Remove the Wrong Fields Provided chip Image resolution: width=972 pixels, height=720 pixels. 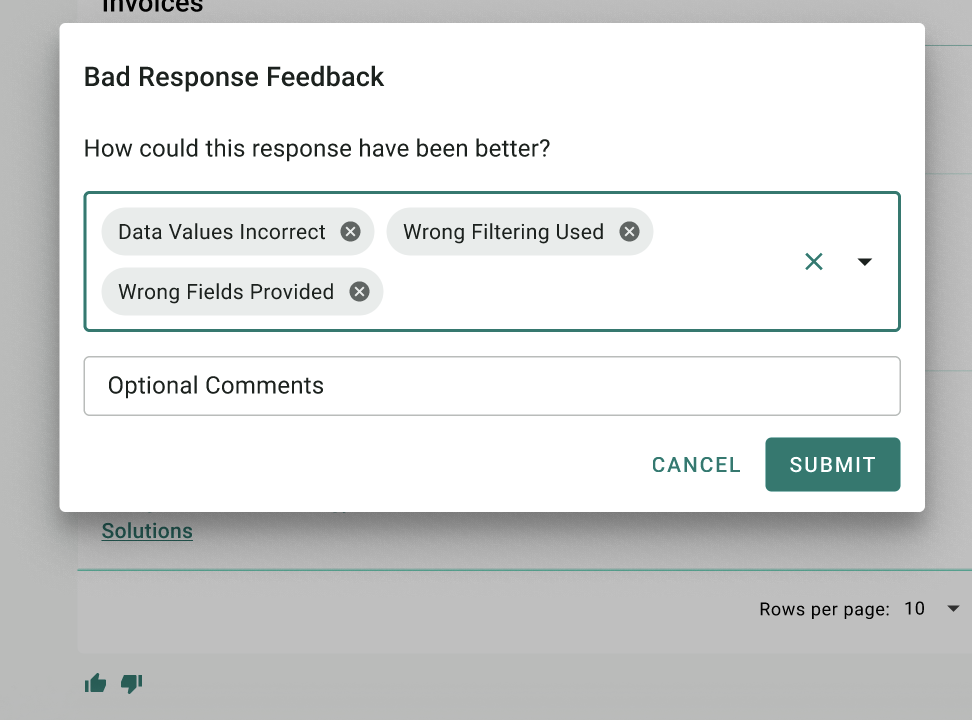pyautogui.click(x=359, y=291)
